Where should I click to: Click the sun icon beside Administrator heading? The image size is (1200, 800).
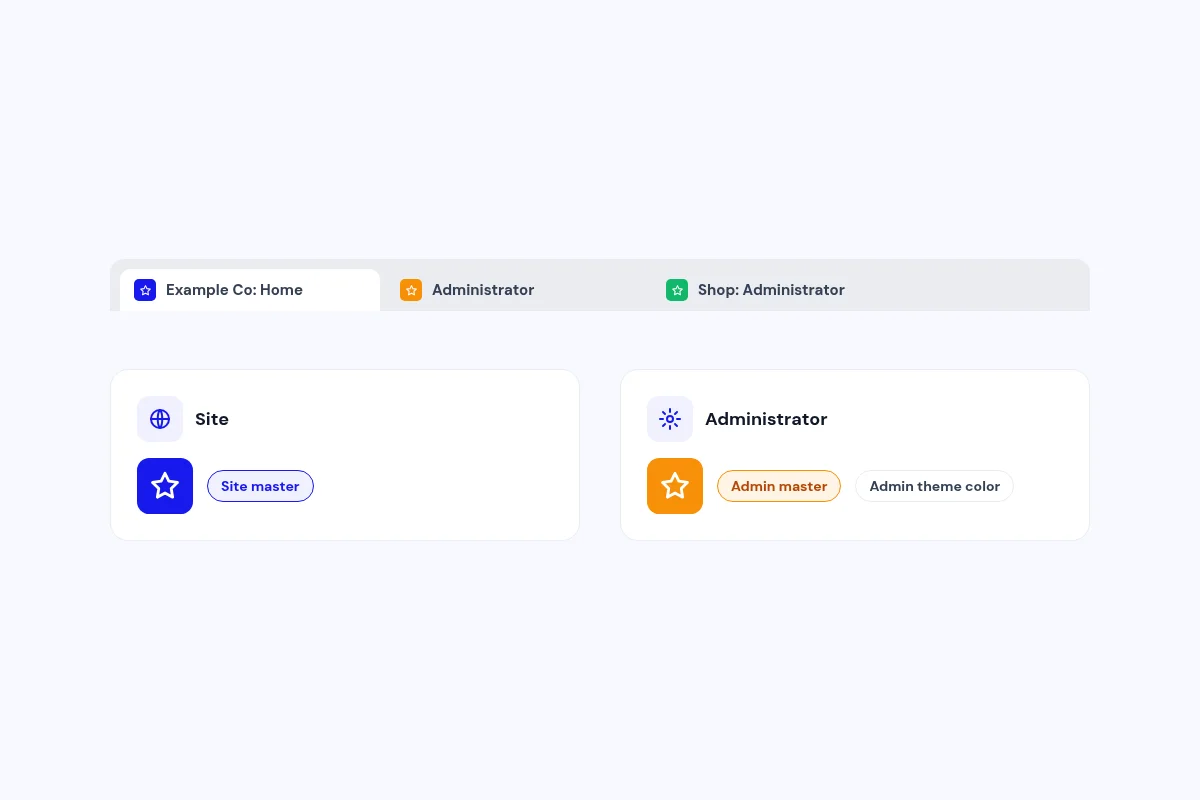coord(670,419)
